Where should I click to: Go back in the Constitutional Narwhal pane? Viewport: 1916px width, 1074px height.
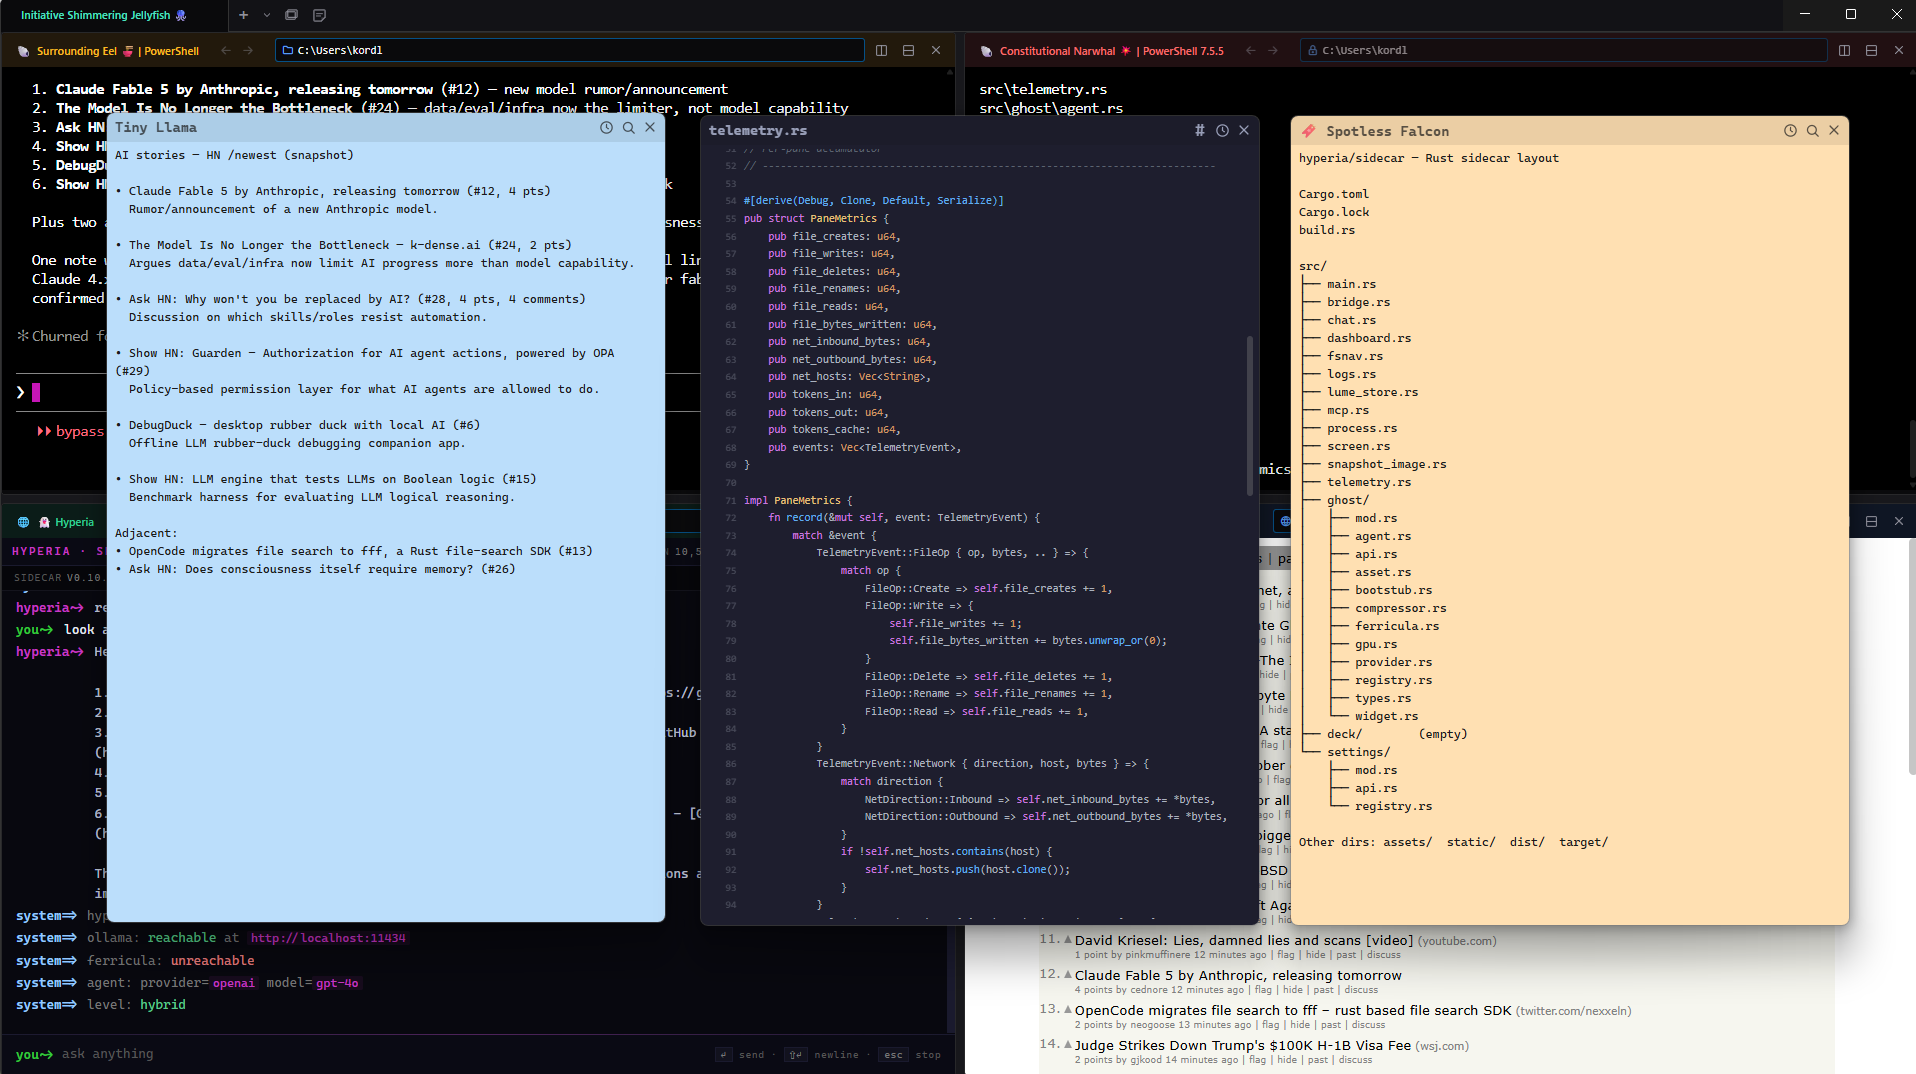tap(1251, 50)
